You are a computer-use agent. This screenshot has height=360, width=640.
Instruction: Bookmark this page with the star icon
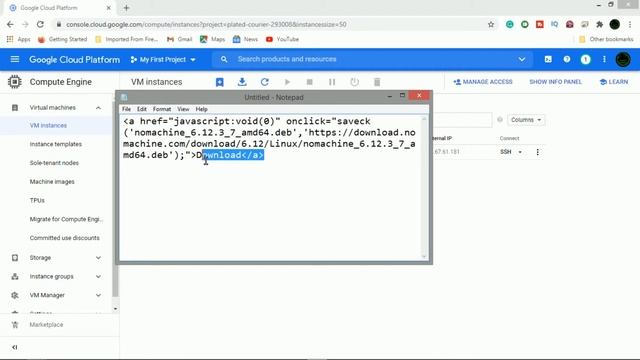pyautogui.click(x=491, y=24)
